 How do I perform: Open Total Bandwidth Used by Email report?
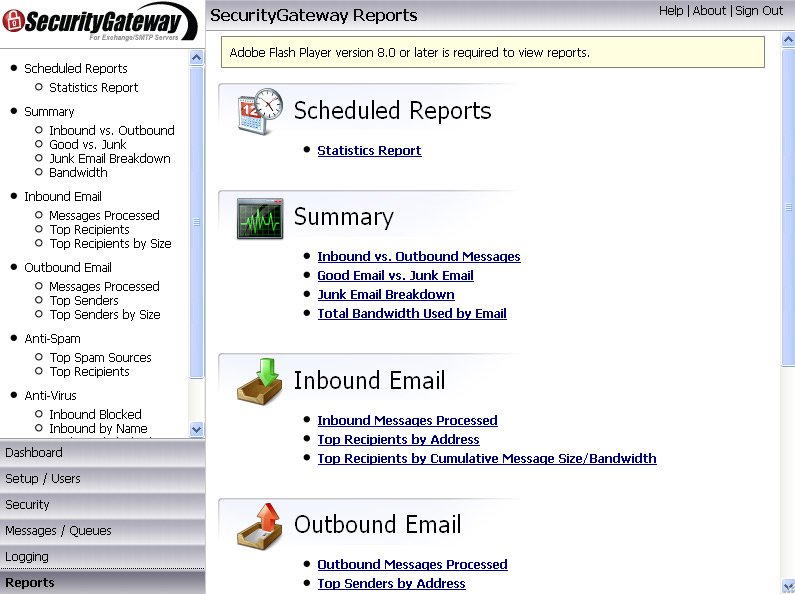point(412,313)
